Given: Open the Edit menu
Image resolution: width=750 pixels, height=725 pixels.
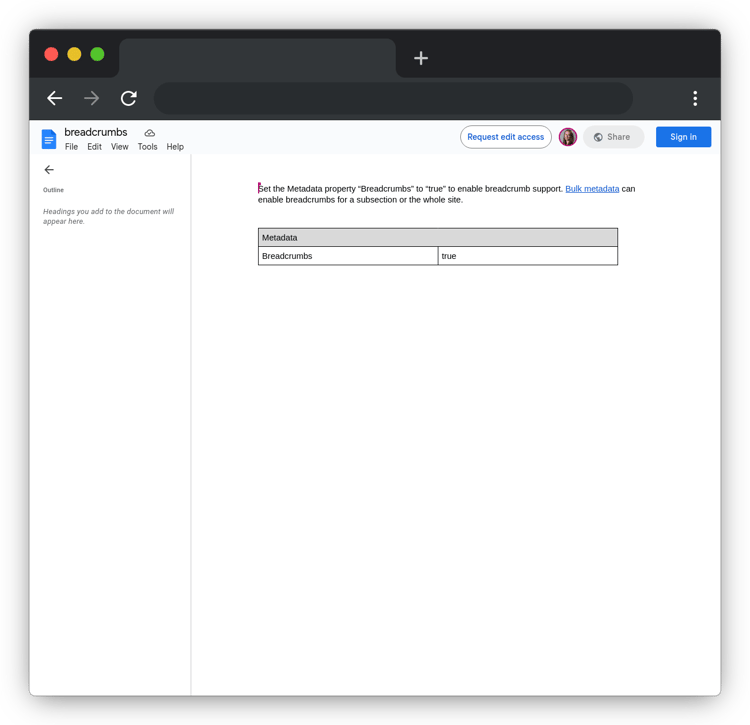Looking at the screenshot, I should (94, 147).
